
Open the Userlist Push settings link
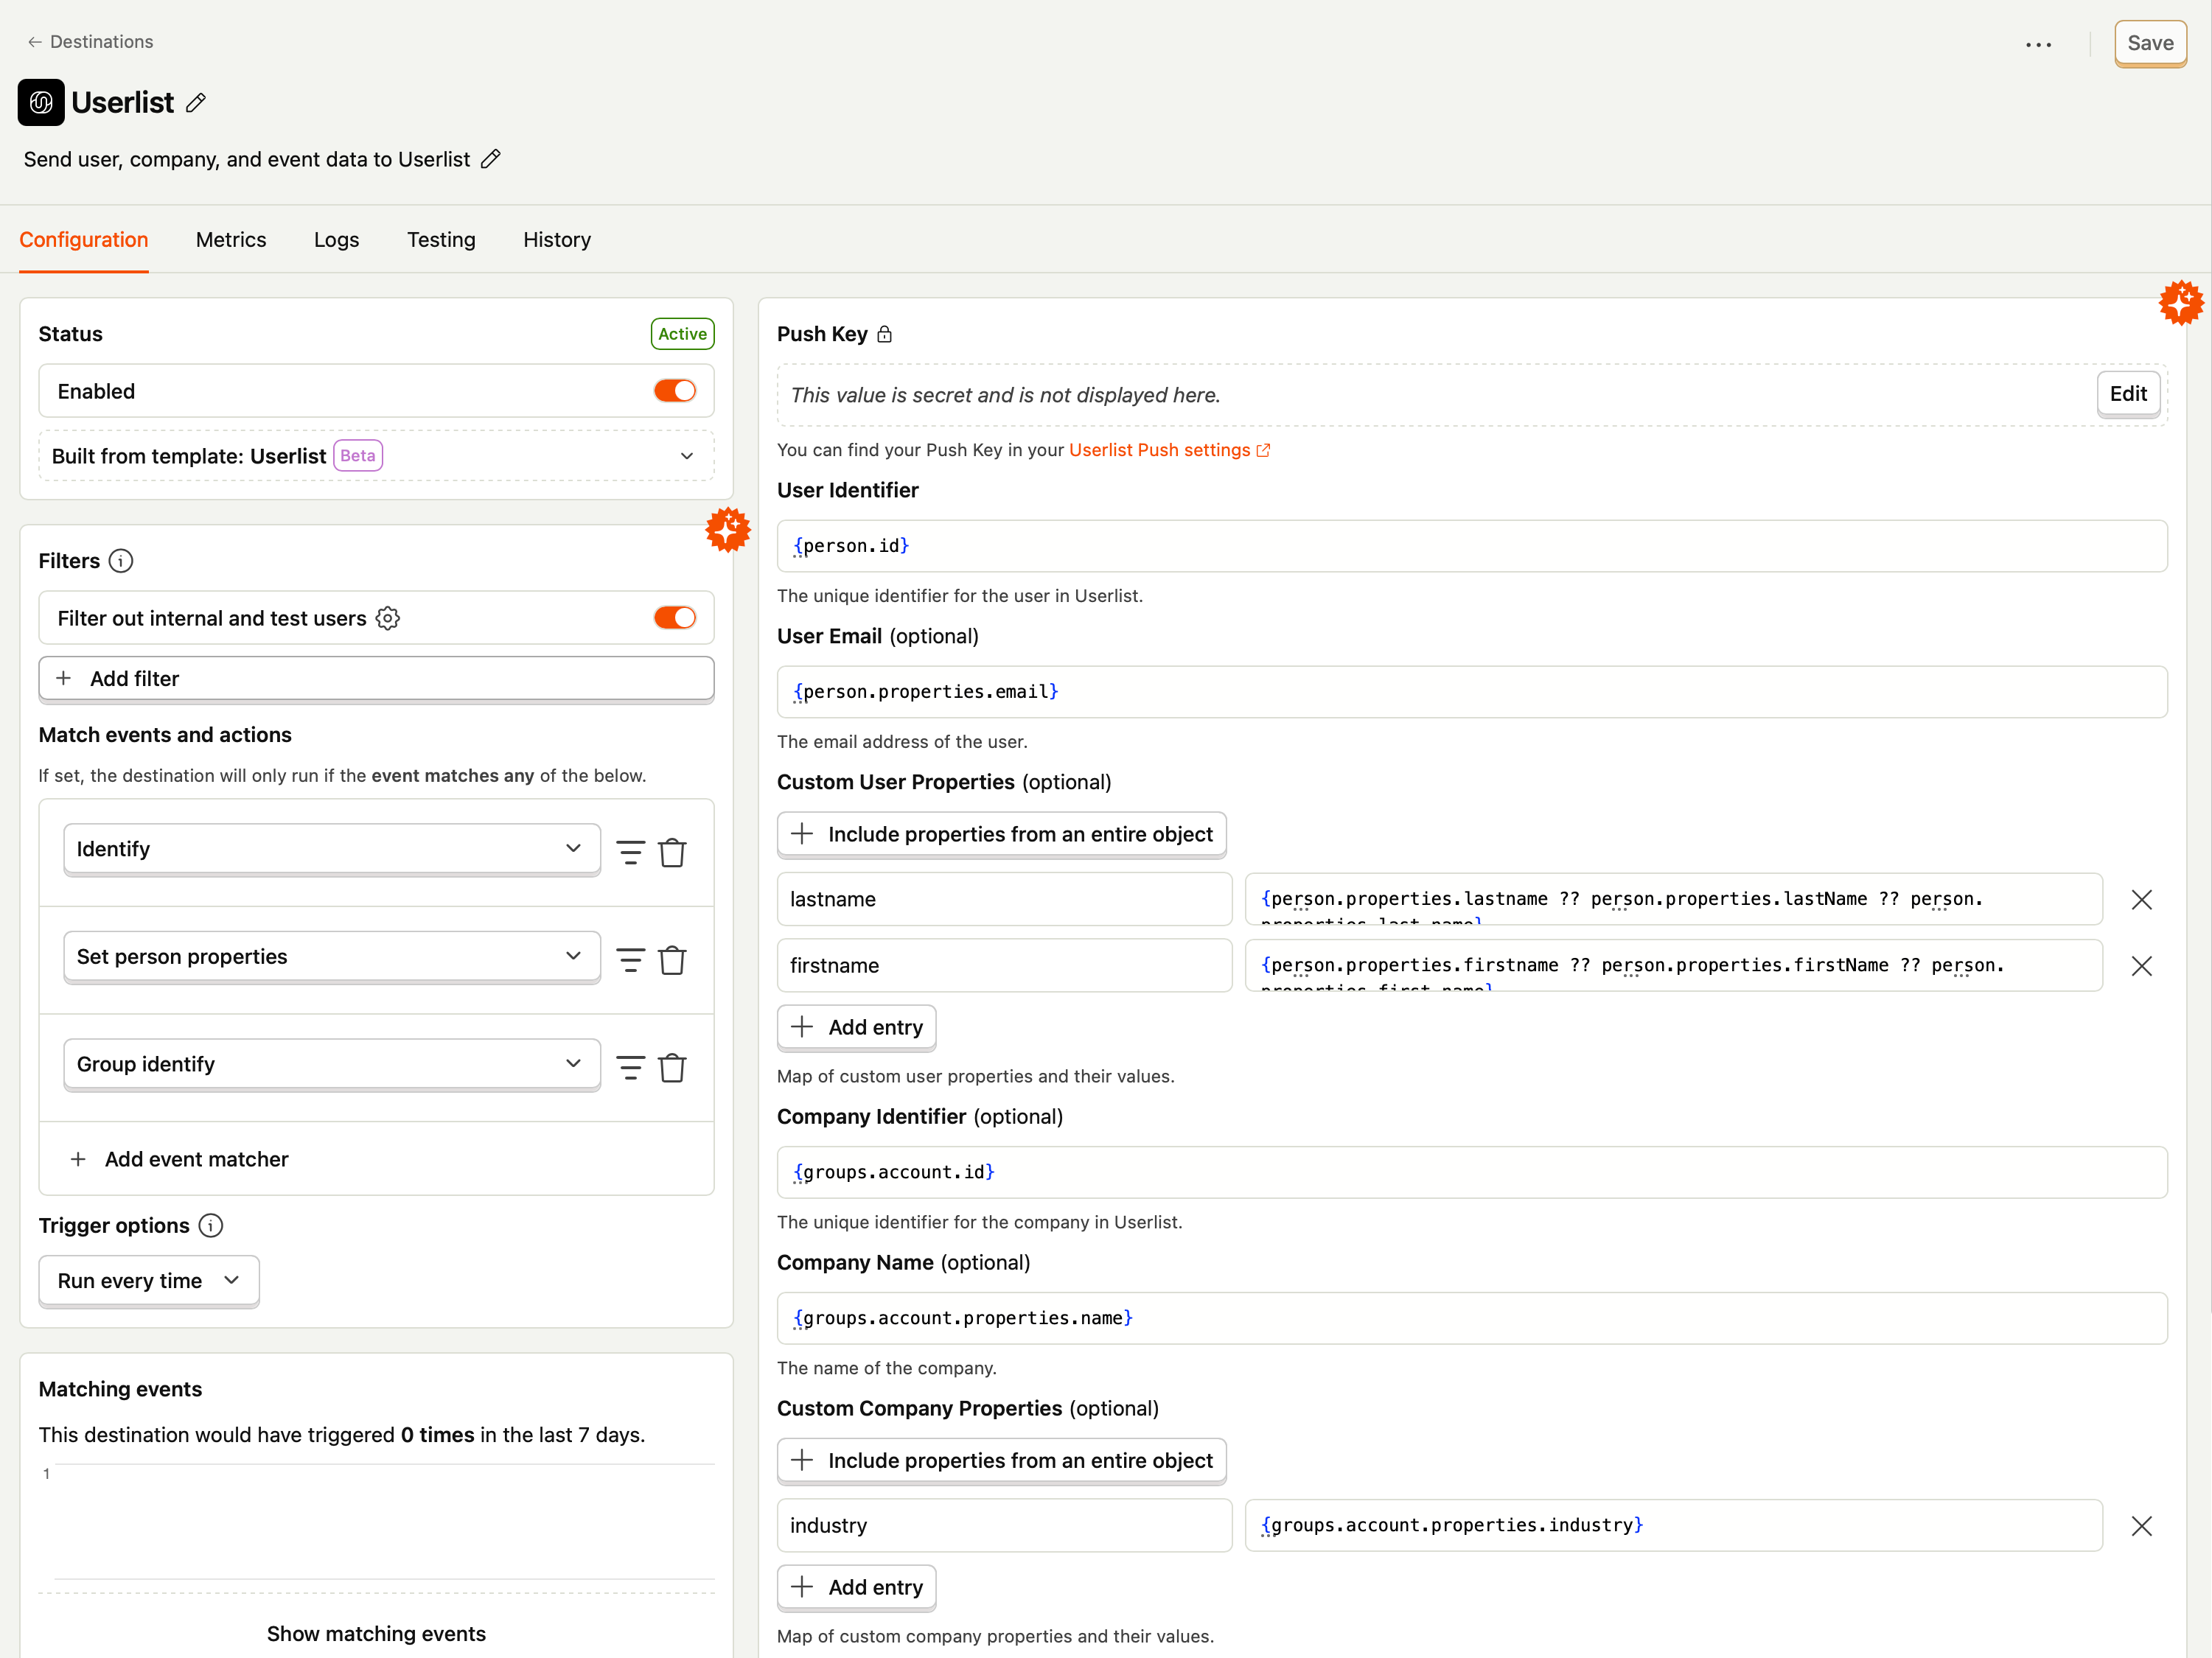click(1160, 450)
